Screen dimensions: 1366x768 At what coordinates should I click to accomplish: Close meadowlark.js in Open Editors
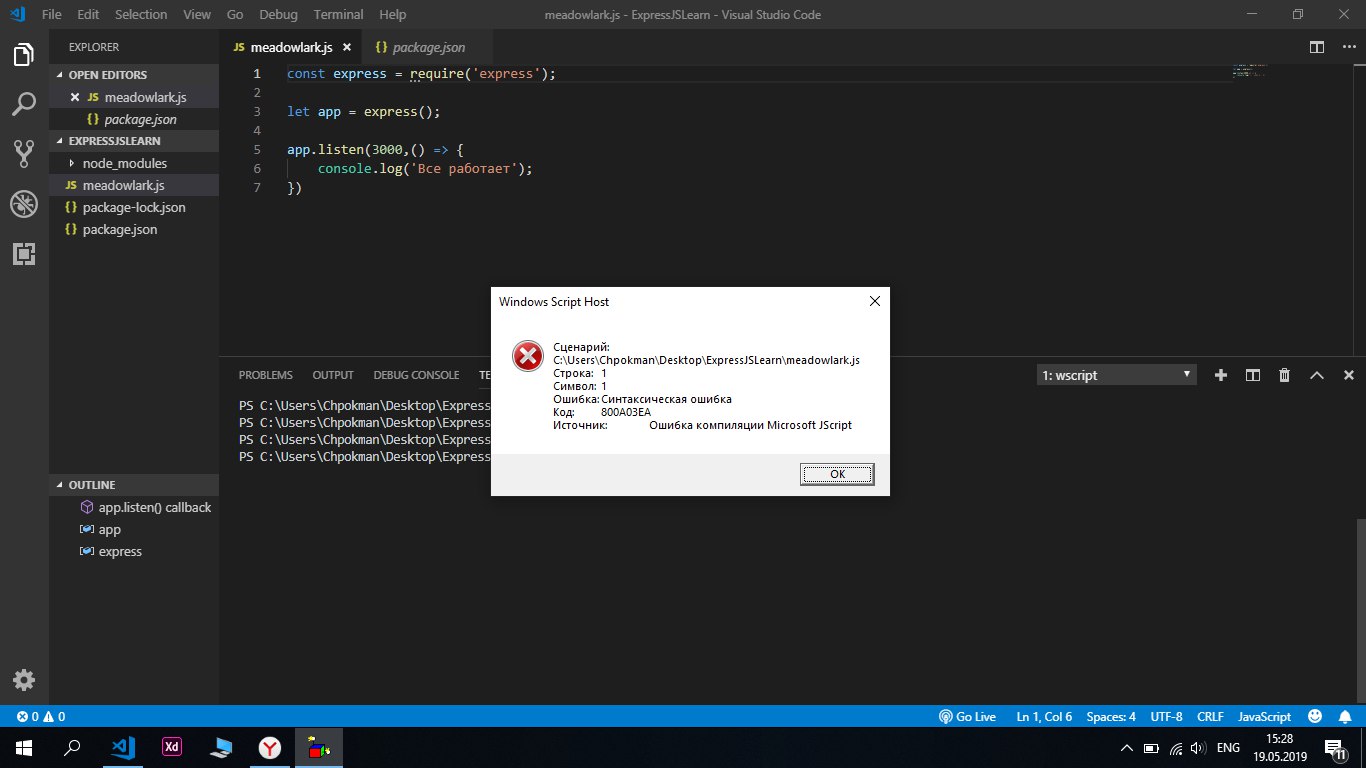pyautogui.click(x=75, y=97)
